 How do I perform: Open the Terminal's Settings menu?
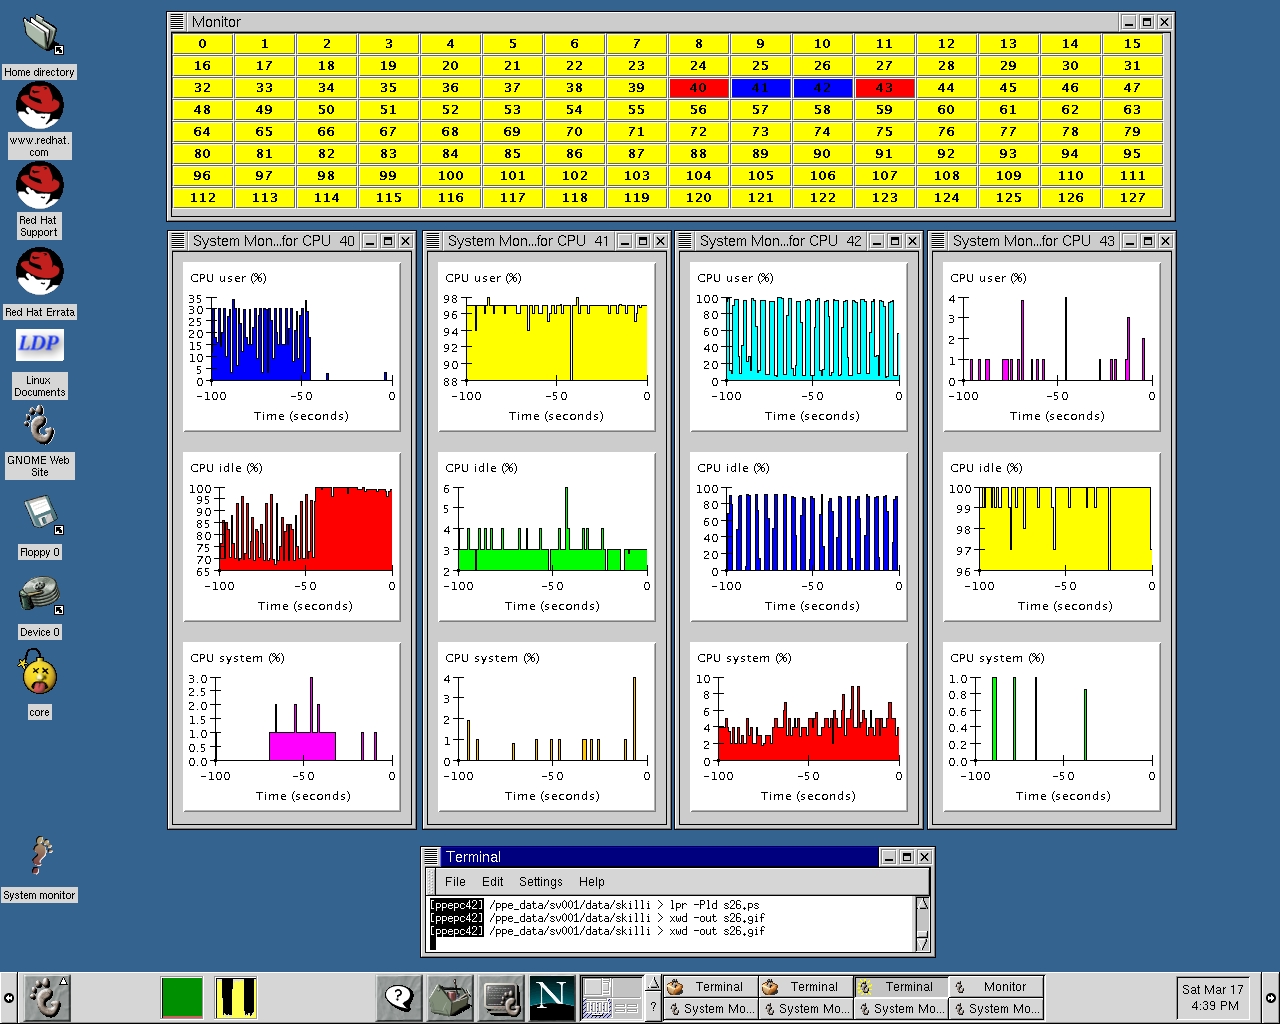540,882
